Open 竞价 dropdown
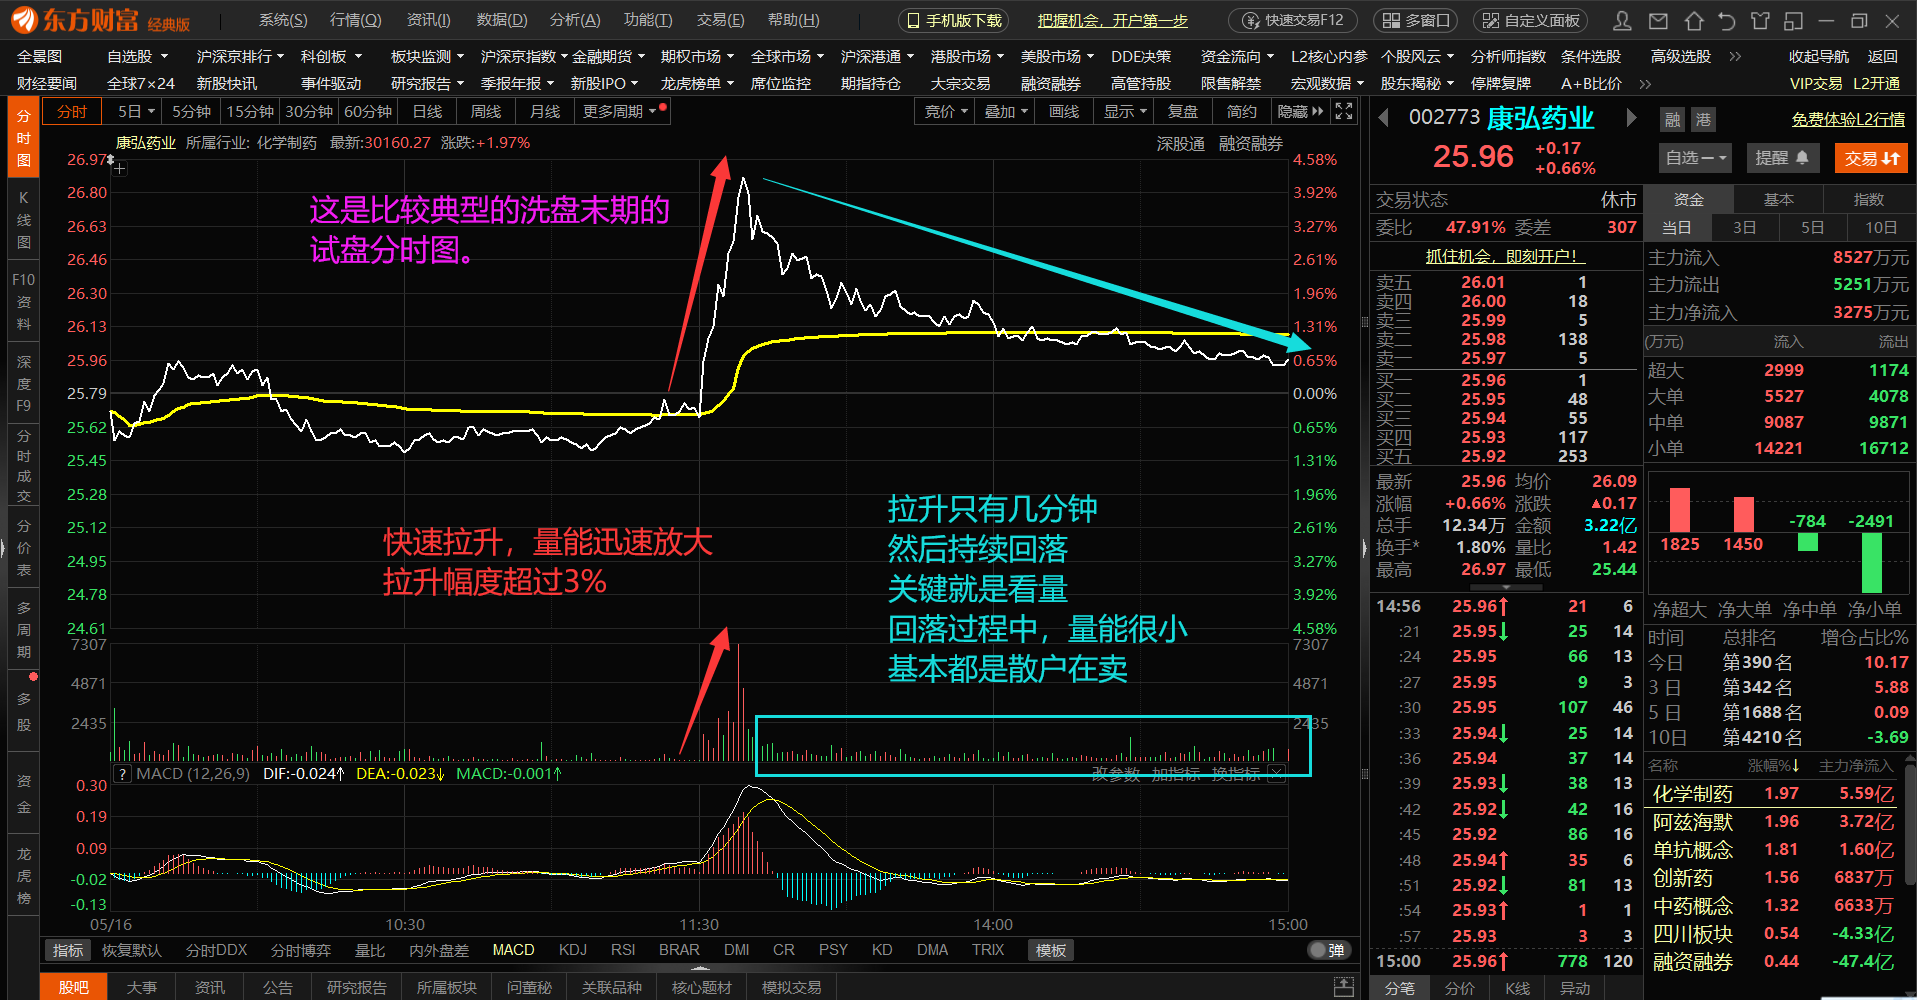The width and height of the screenshot is (1917, 1000). pyautogui.click(x=946, y=111)
